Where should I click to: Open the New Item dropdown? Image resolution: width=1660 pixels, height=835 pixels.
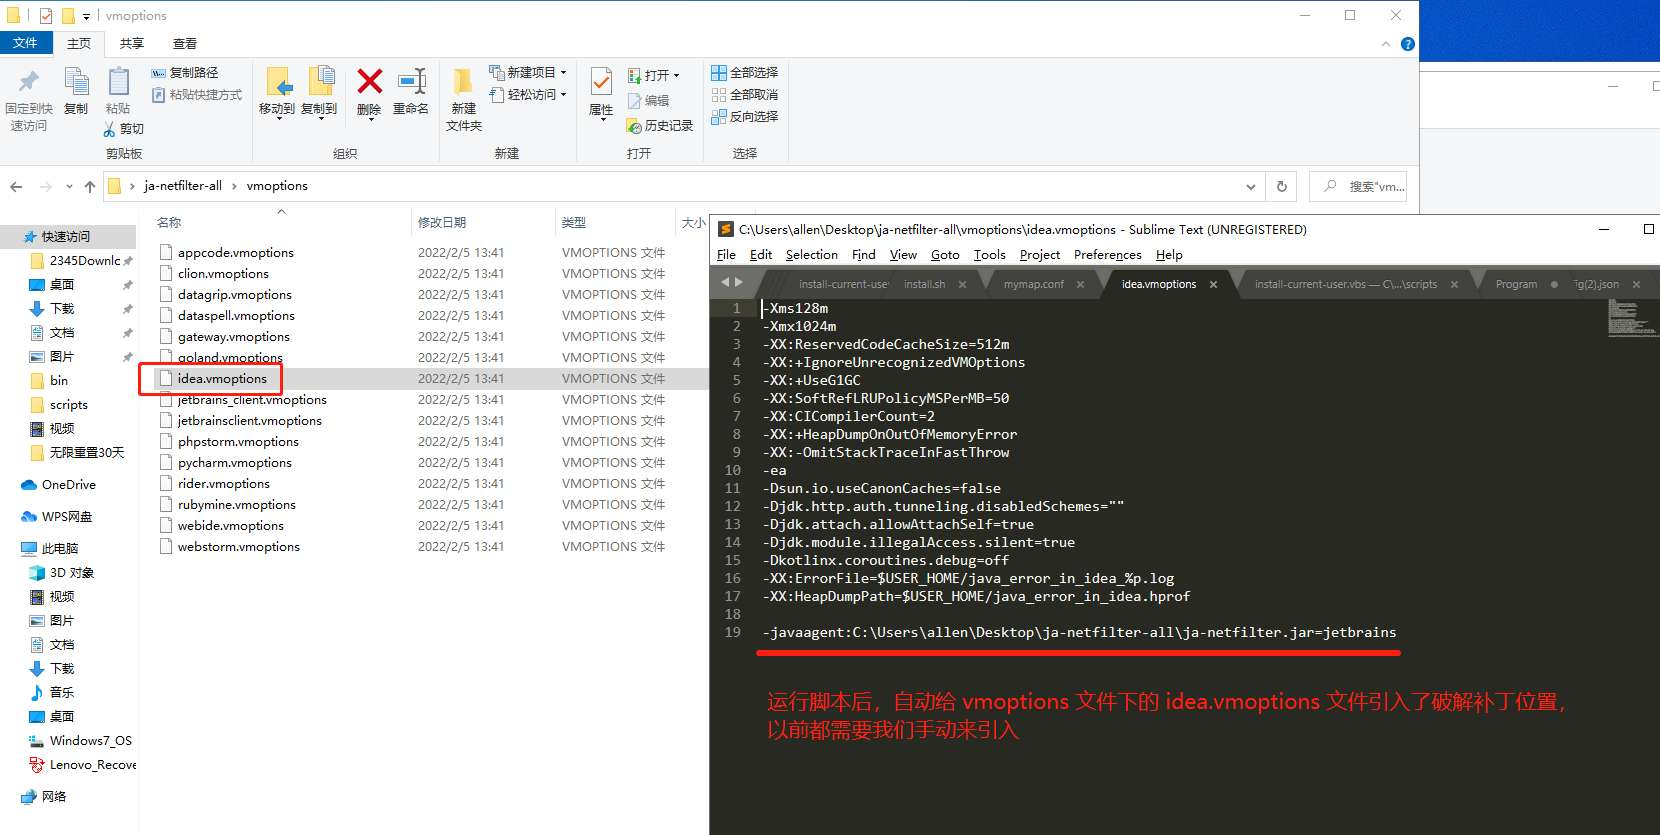click(x=528, y=73)
